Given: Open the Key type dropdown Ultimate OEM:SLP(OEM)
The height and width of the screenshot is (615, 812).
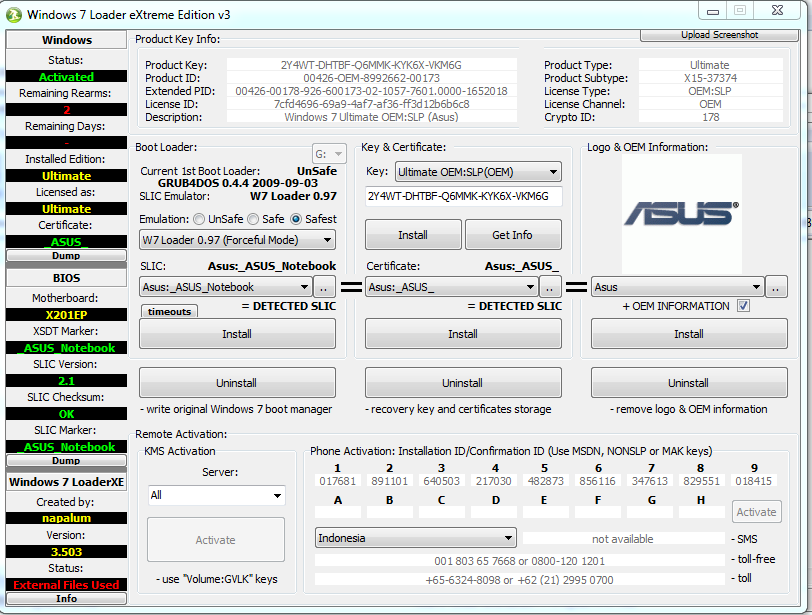Looking at the screenshot, I should coord(478,172).
